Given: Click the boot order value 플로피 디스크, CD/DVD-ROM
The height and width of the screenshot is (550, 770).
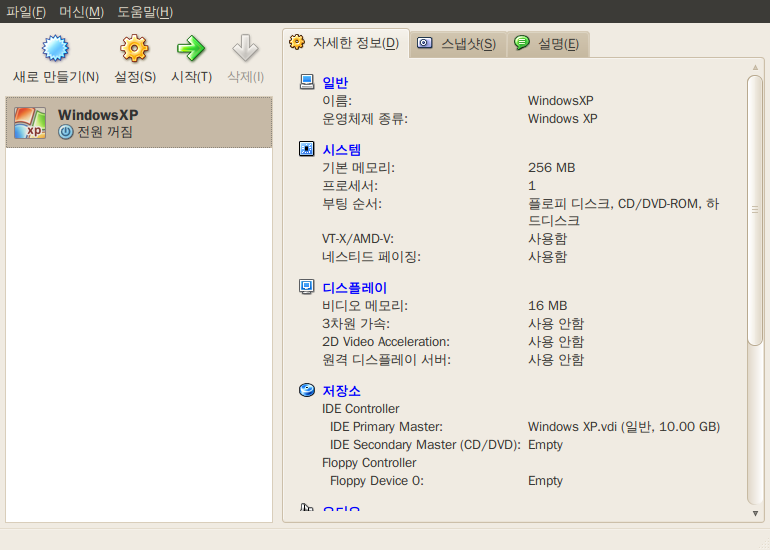Looking at the screenshot, I should click(624, 212).
